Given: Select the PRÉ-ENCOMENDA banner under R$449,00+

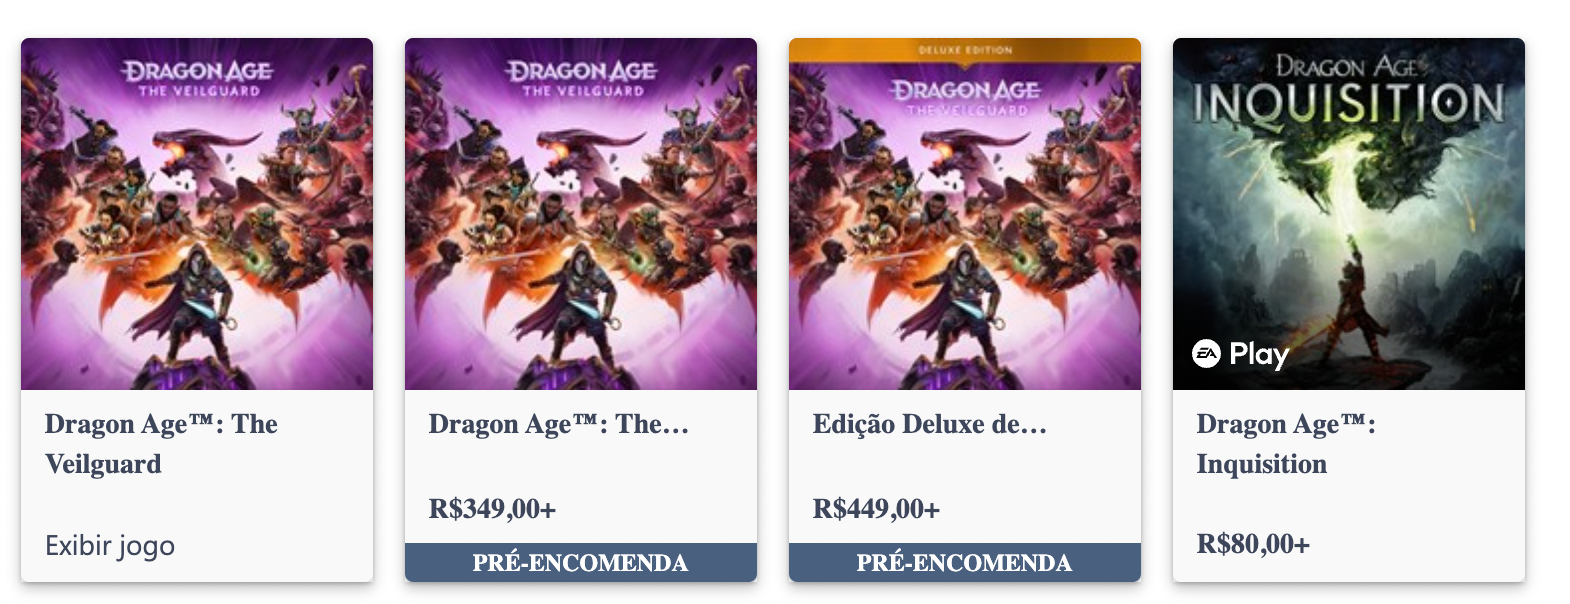Looking at the screenshot, I should pyautogui.click(x=965, y=562).
